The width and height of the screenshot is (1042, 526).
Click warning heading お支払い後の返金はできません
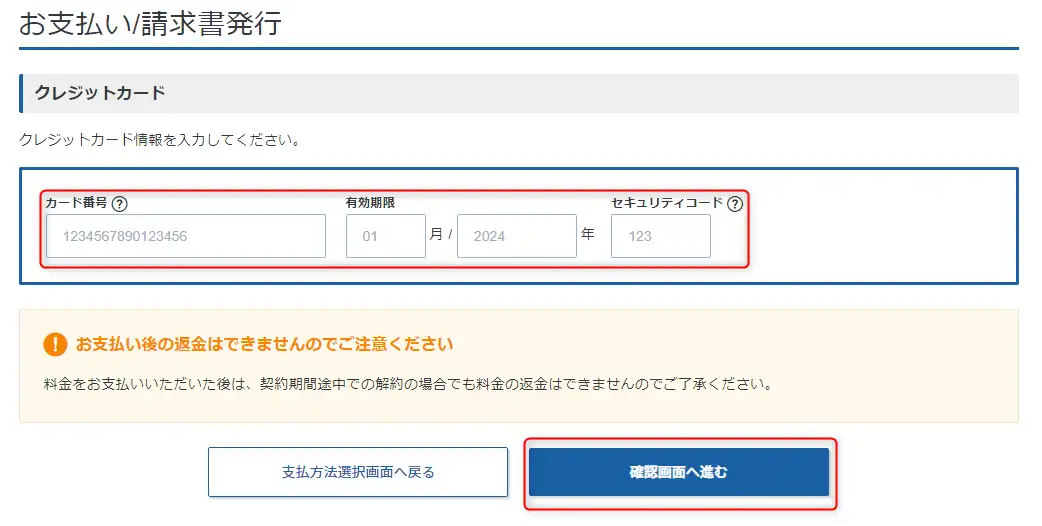click(x=264, y=344)
